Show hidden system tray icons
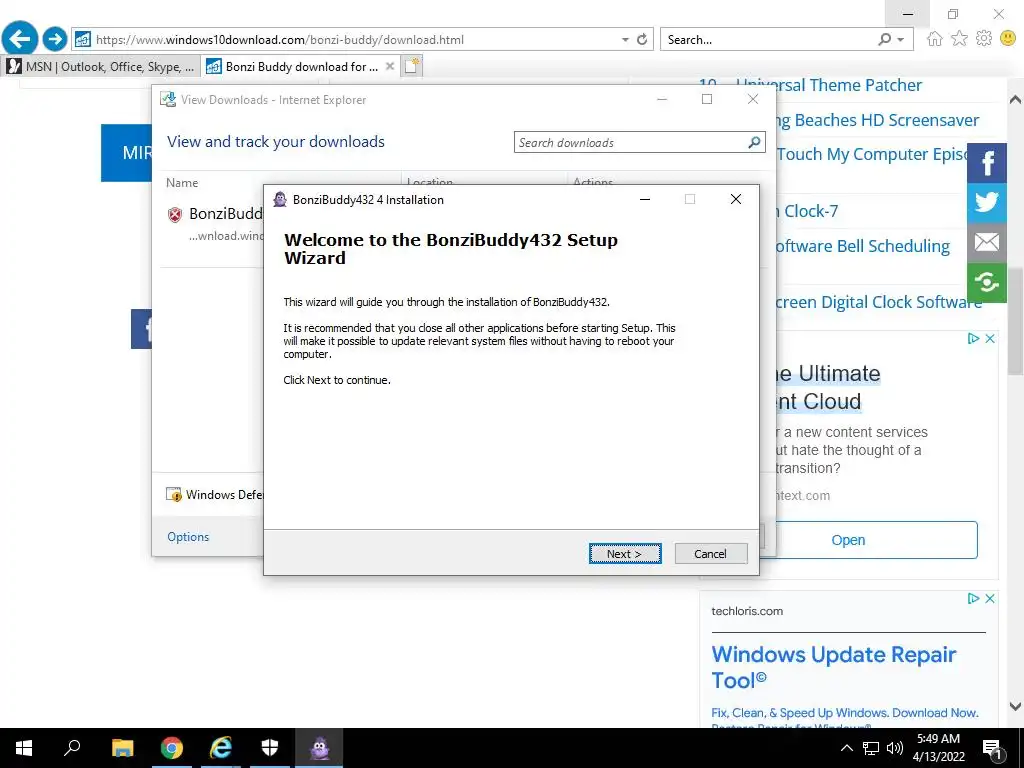This screenshot has height=768, width=1024. [x=846, y=748]
